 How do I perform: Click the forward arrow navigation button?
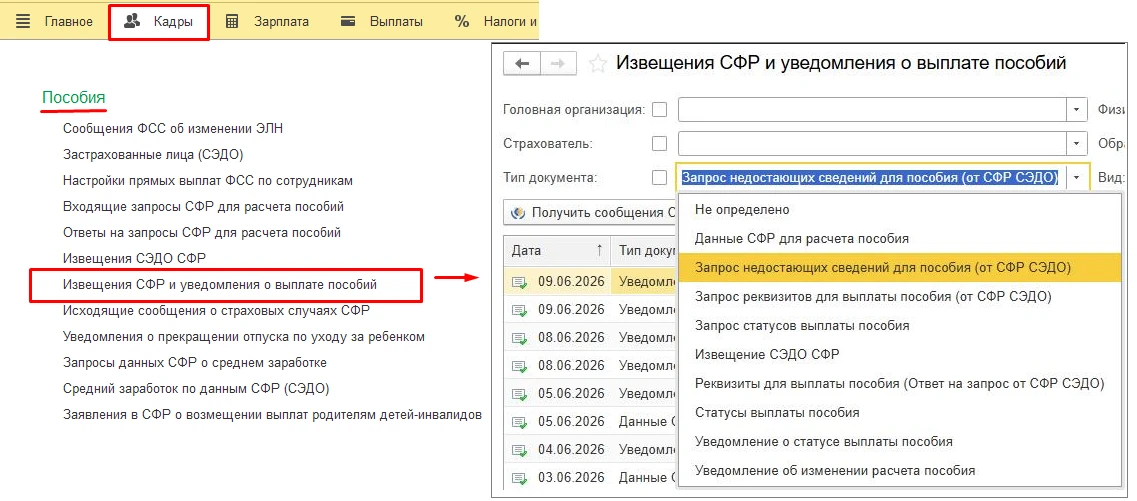coord(558,64)
